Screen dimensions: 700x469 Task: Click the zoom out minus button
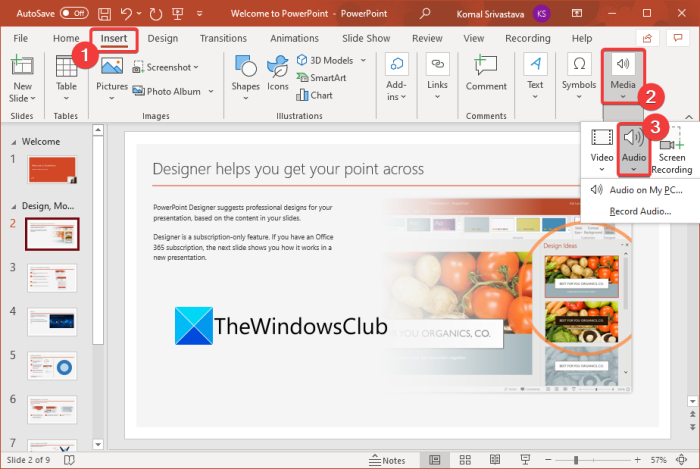549,460
